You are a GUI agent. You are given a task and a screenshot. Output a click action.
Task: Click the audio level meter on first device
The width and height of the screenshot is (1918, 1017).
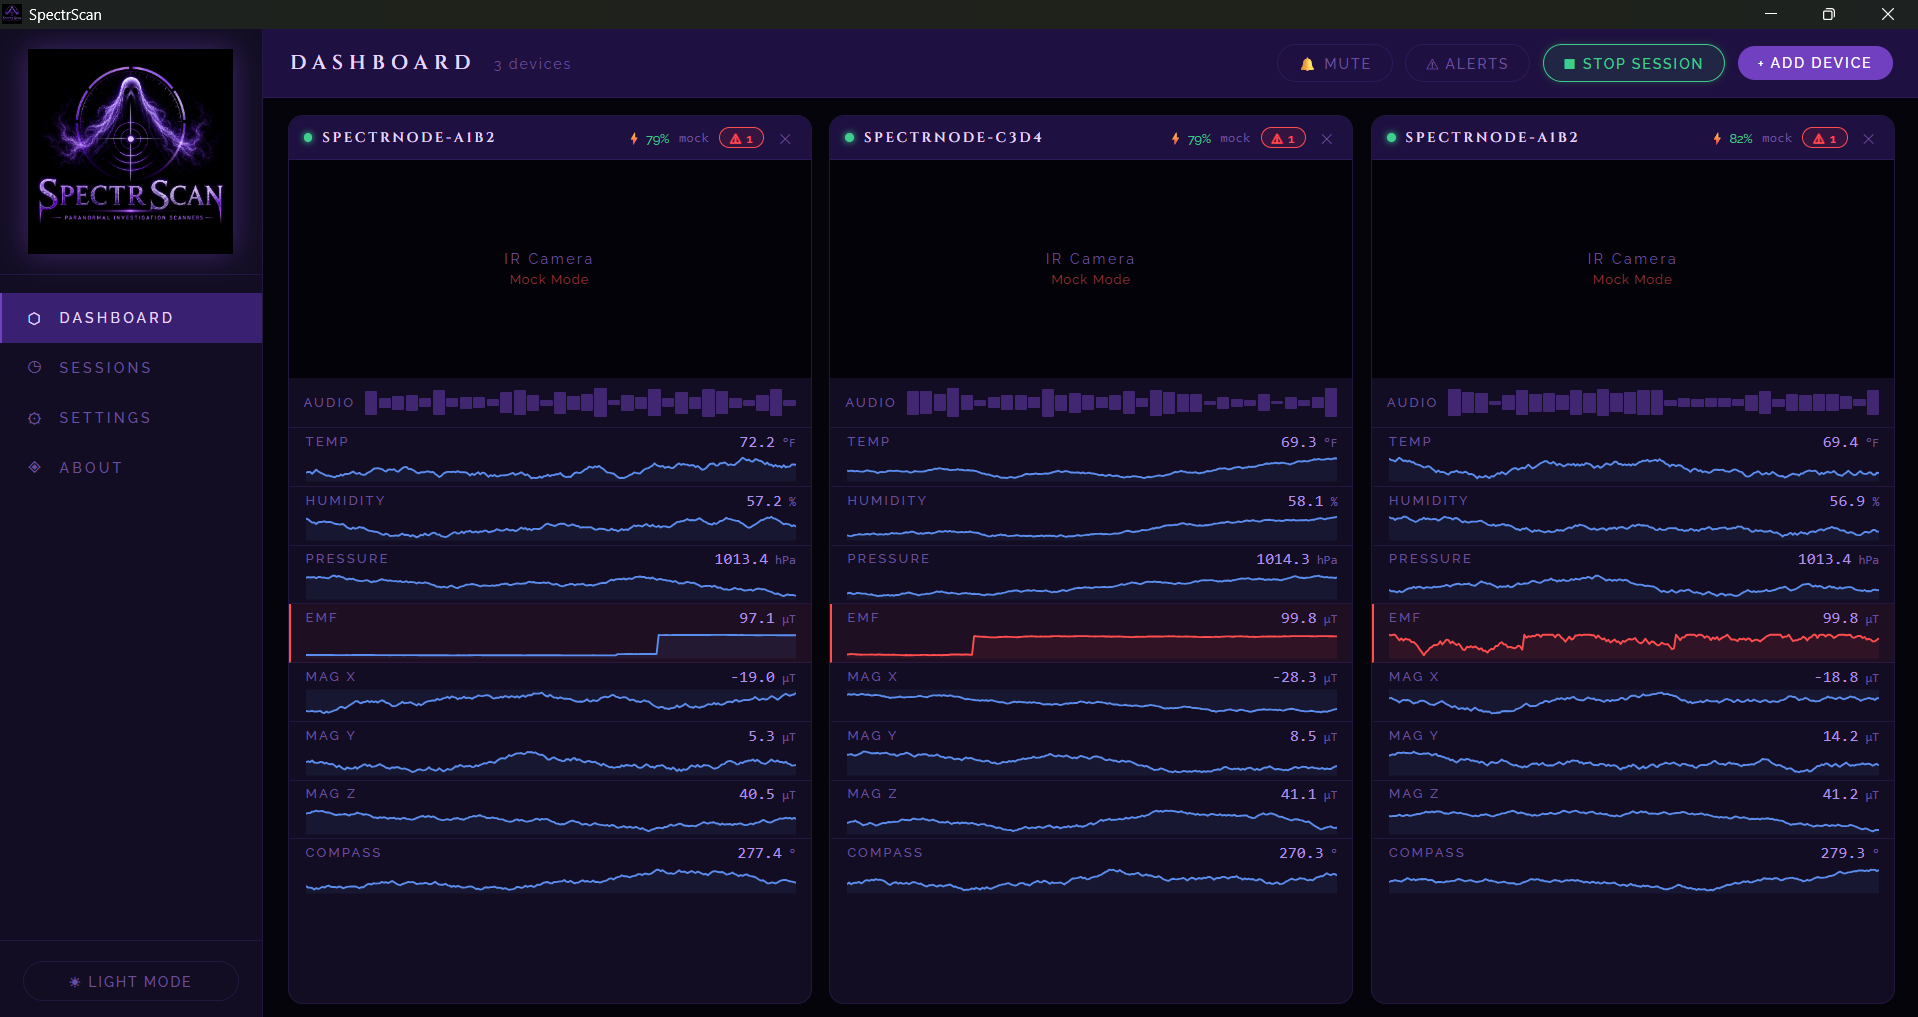pyautogui.click(x=581, y=403)
